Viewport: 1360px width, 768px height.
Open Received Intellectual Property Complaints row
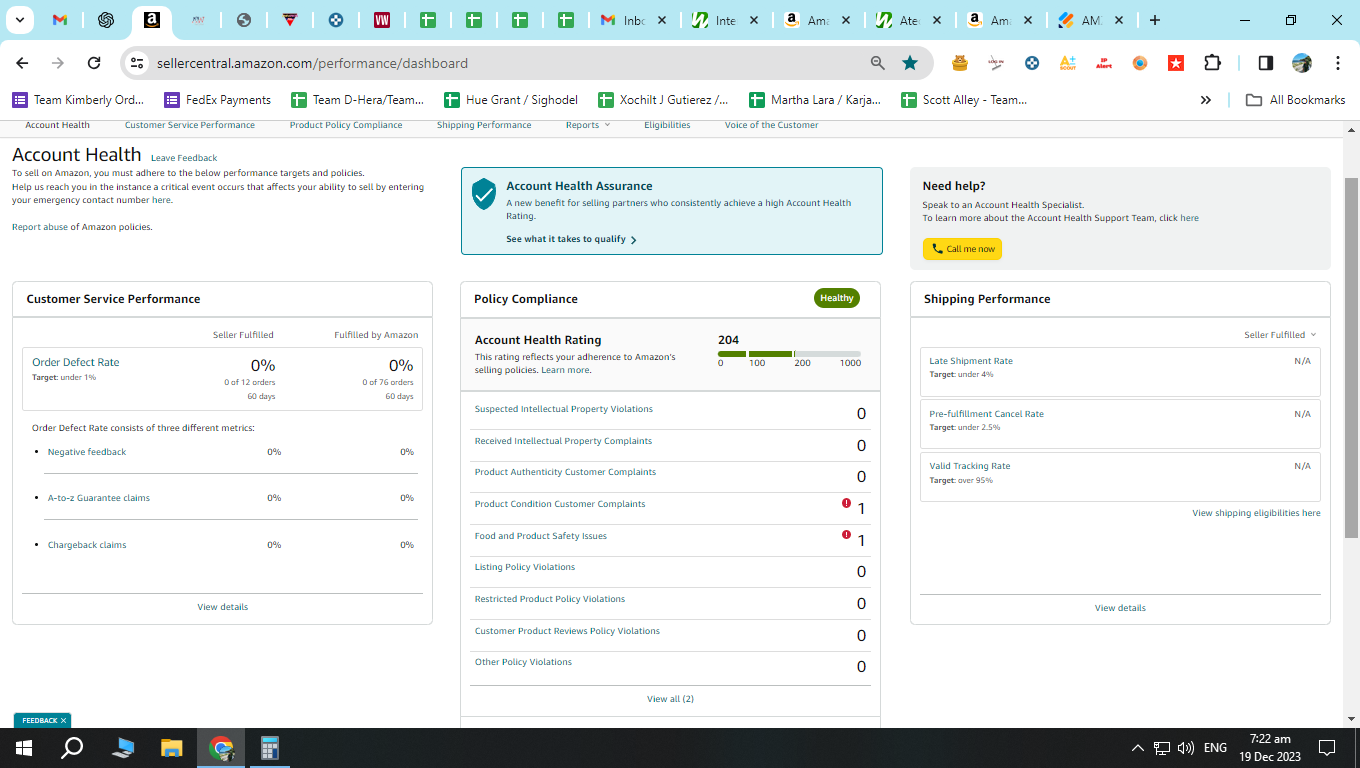coord(670,445)
